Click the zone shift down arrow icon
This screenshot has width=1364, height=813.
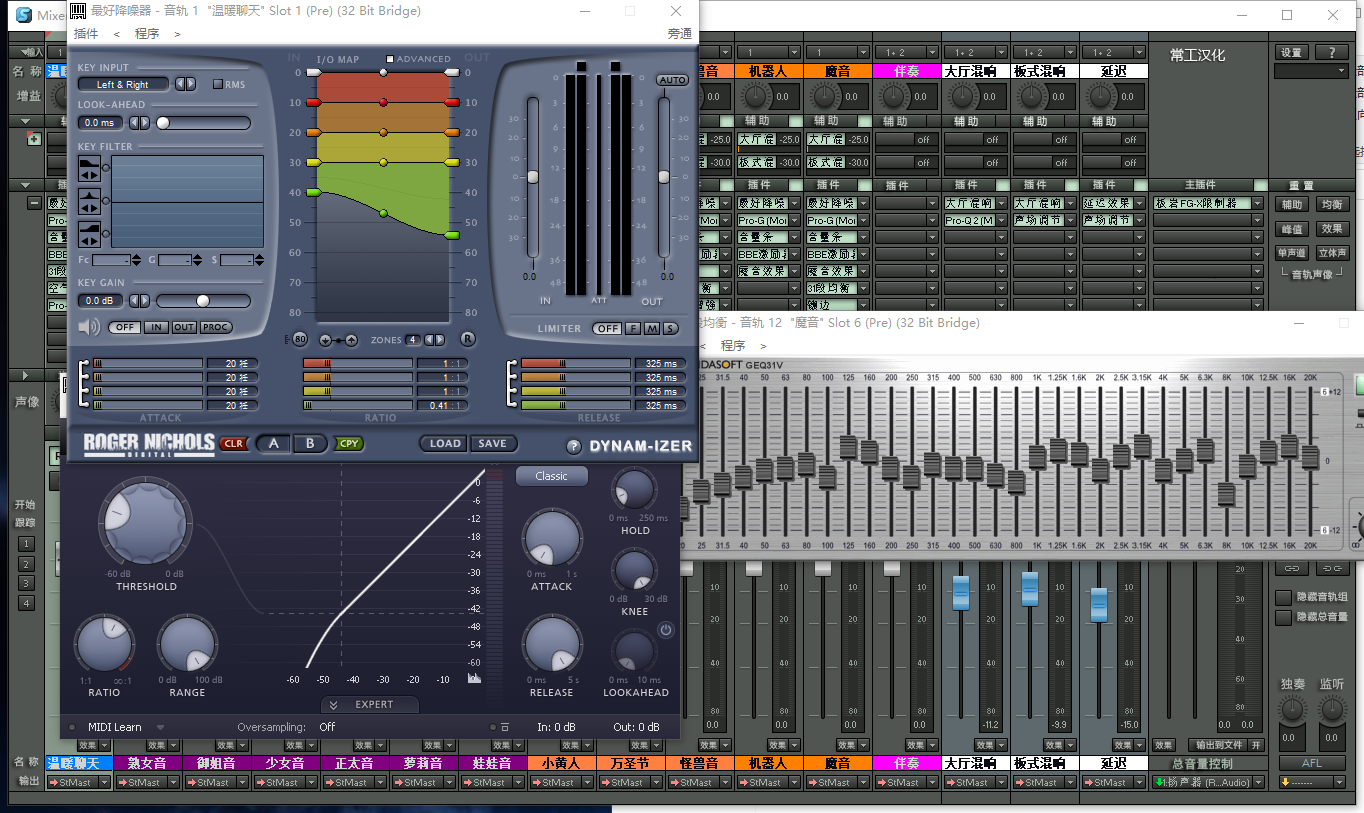pos(326,340)
